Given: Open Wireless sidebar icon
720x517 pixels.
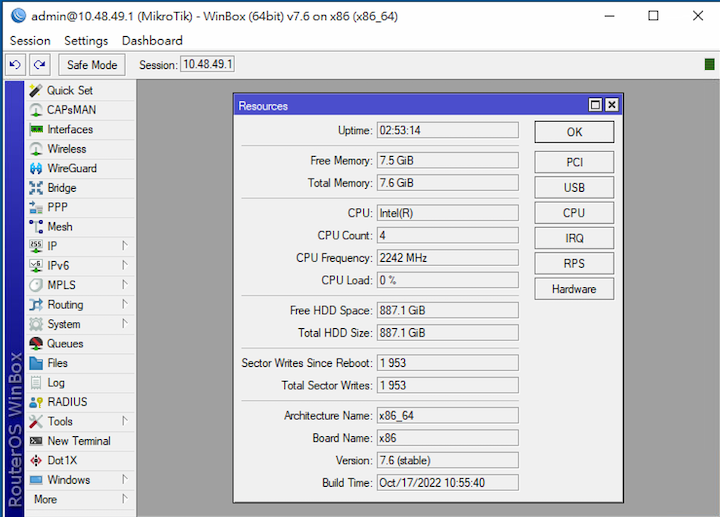Looking at the screenshot, I should 36,149.
